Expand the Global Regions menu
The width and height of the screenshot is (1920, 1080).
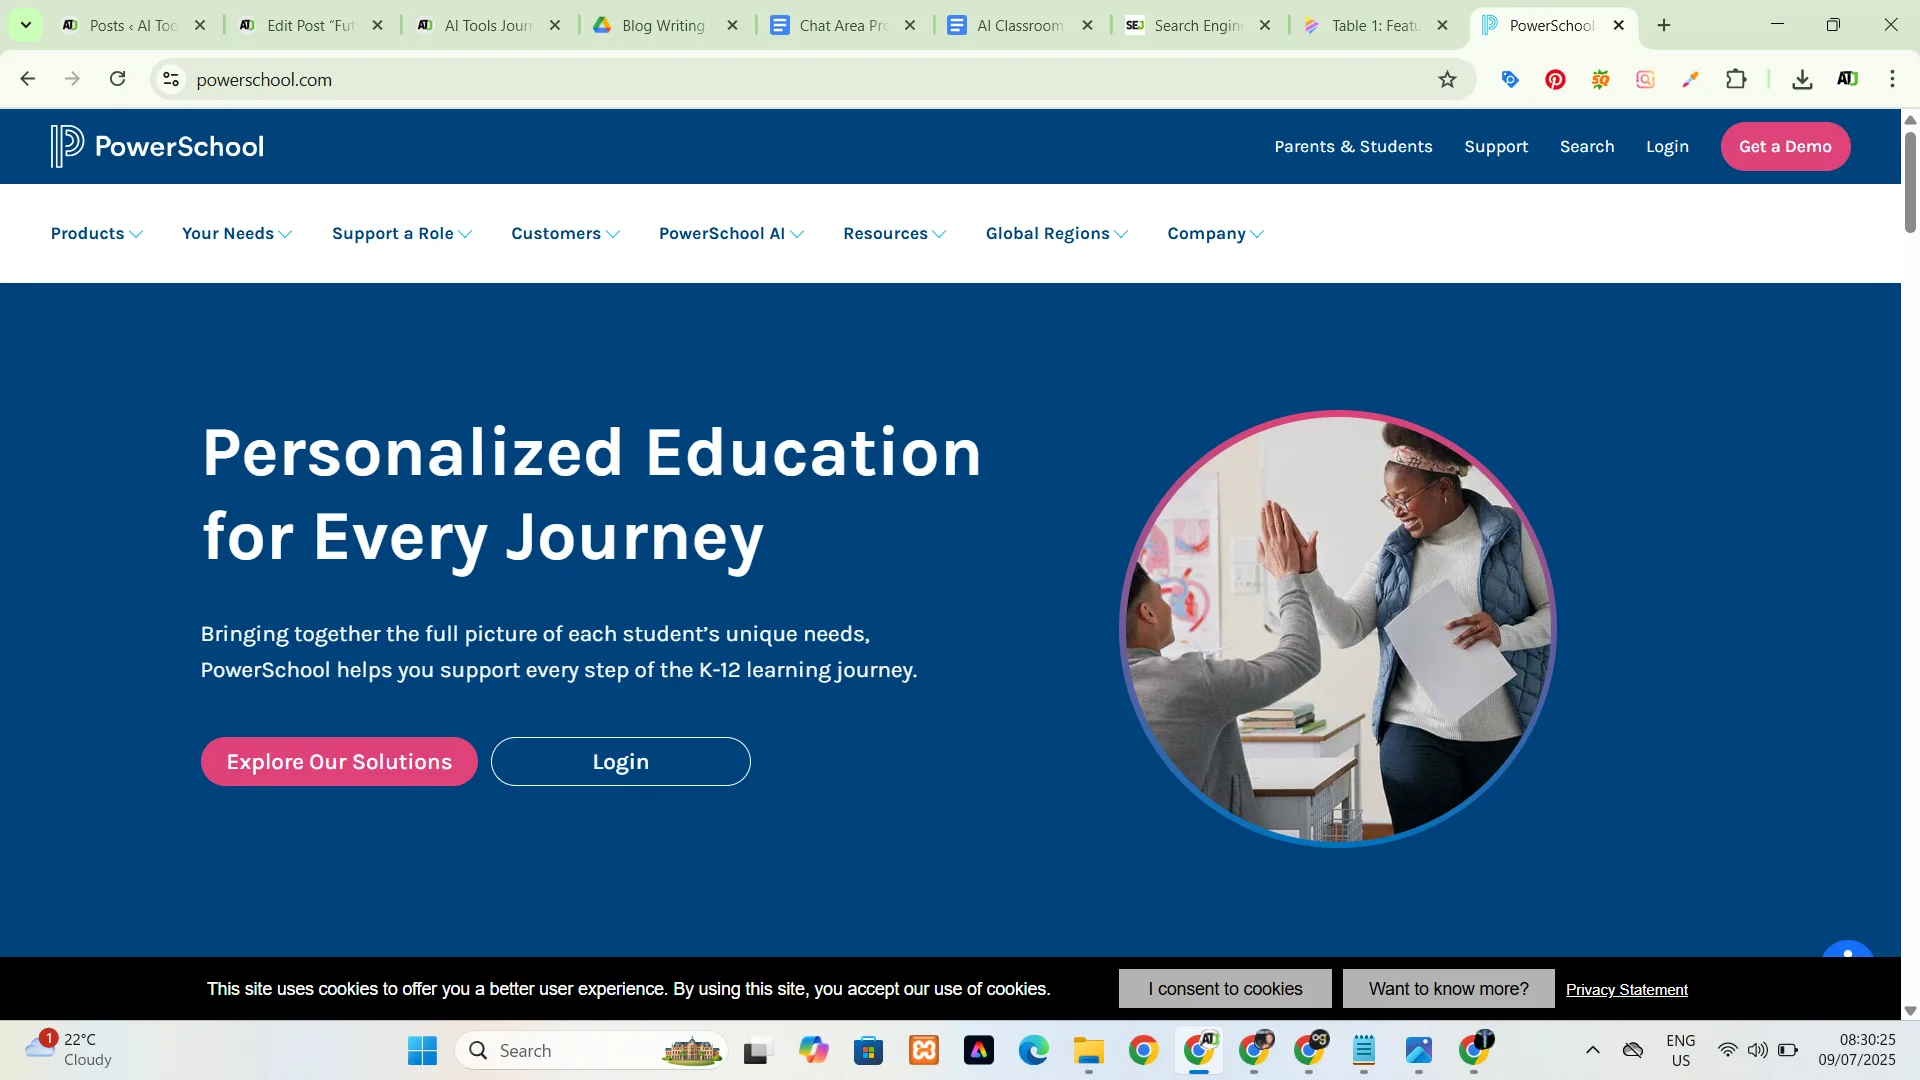(1057, 233)
